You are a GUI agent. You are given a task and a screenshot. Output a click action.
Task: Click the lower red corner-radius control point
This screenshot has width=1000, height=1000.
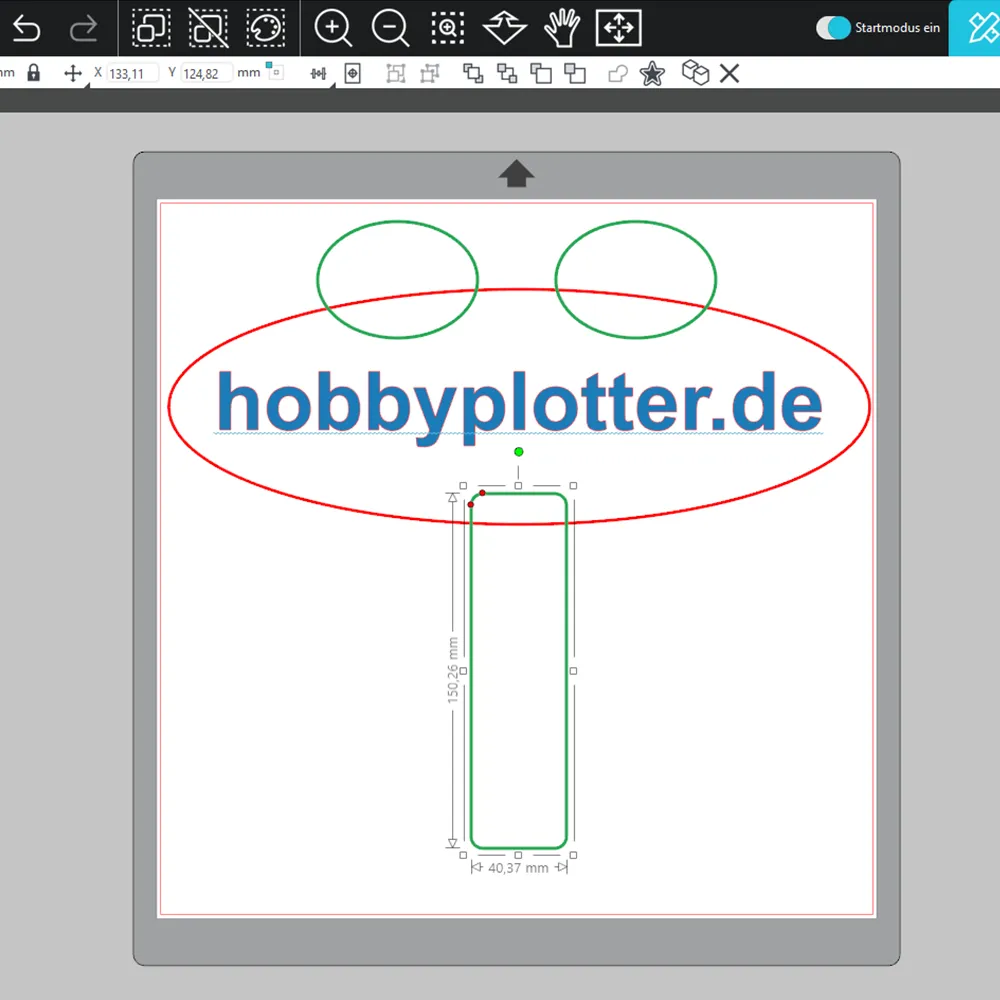coord(471,504)
